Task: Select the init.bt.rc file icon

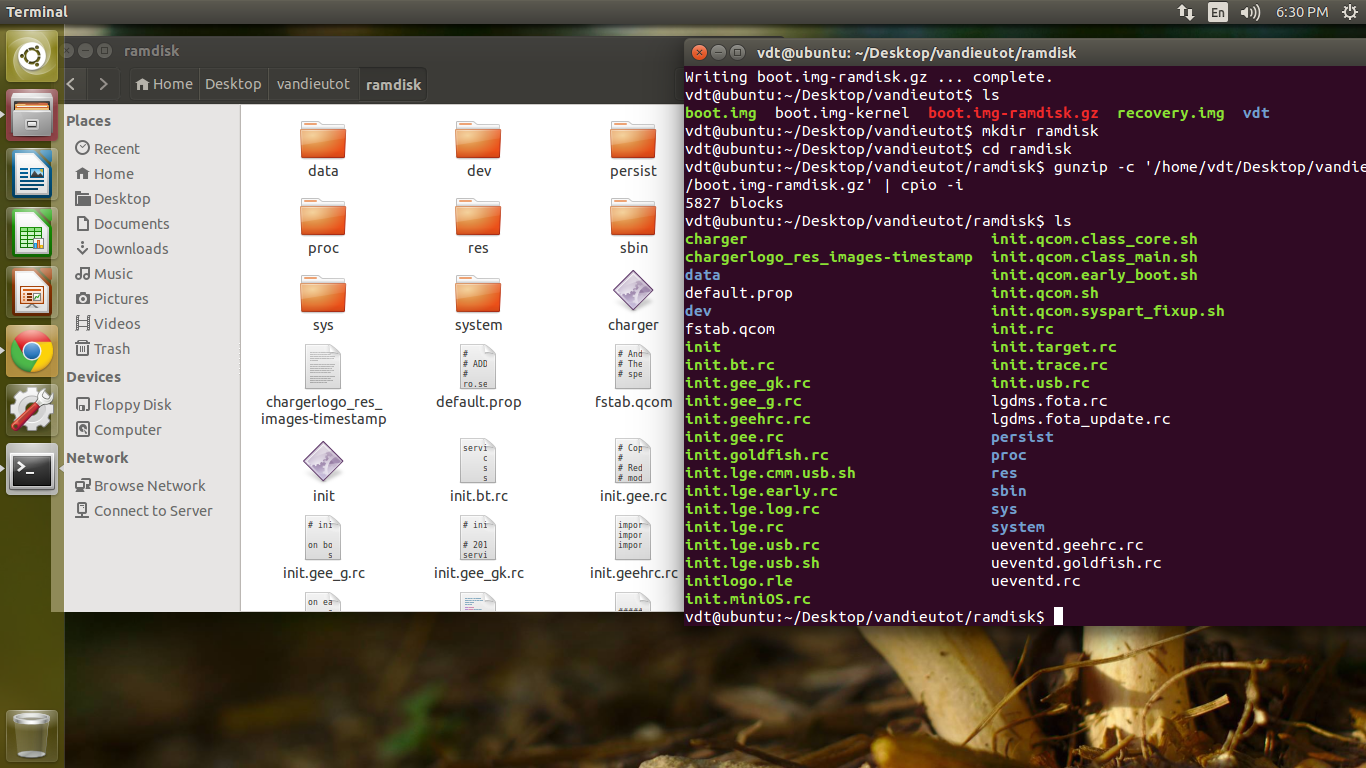Action: [x=478, y=461]
